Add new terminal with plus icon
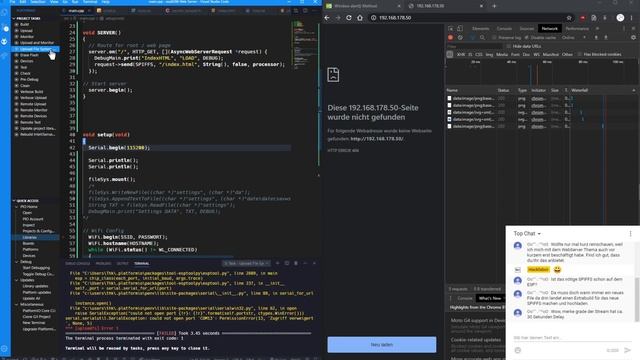This screenshot has width=640, height=360. coord(278,264)
